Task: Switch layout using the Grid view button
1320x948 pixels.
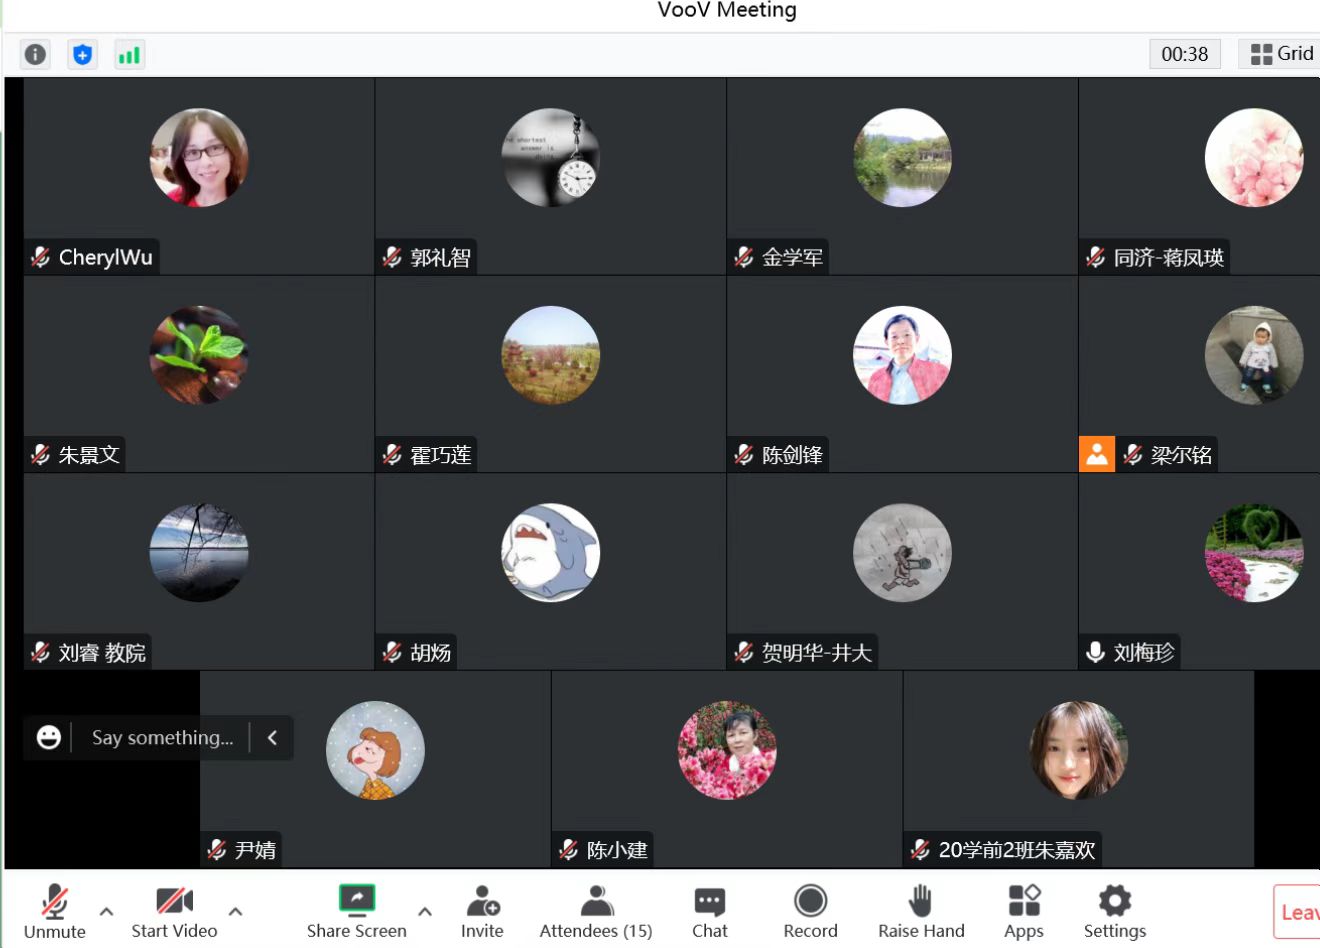Action: pyautogui.click(x=1281, y=54)
